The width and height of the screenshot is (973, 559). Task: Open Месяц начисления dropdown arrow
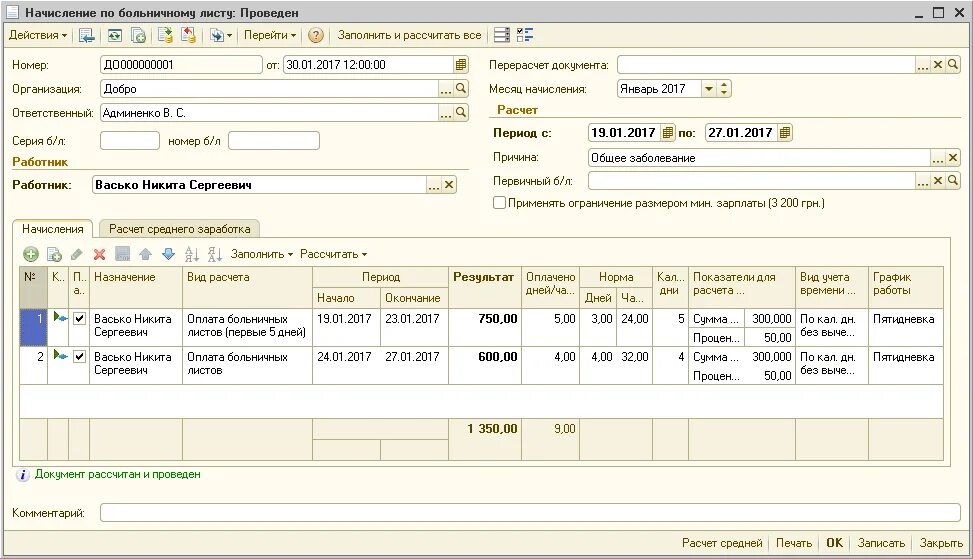coord(709,89)
